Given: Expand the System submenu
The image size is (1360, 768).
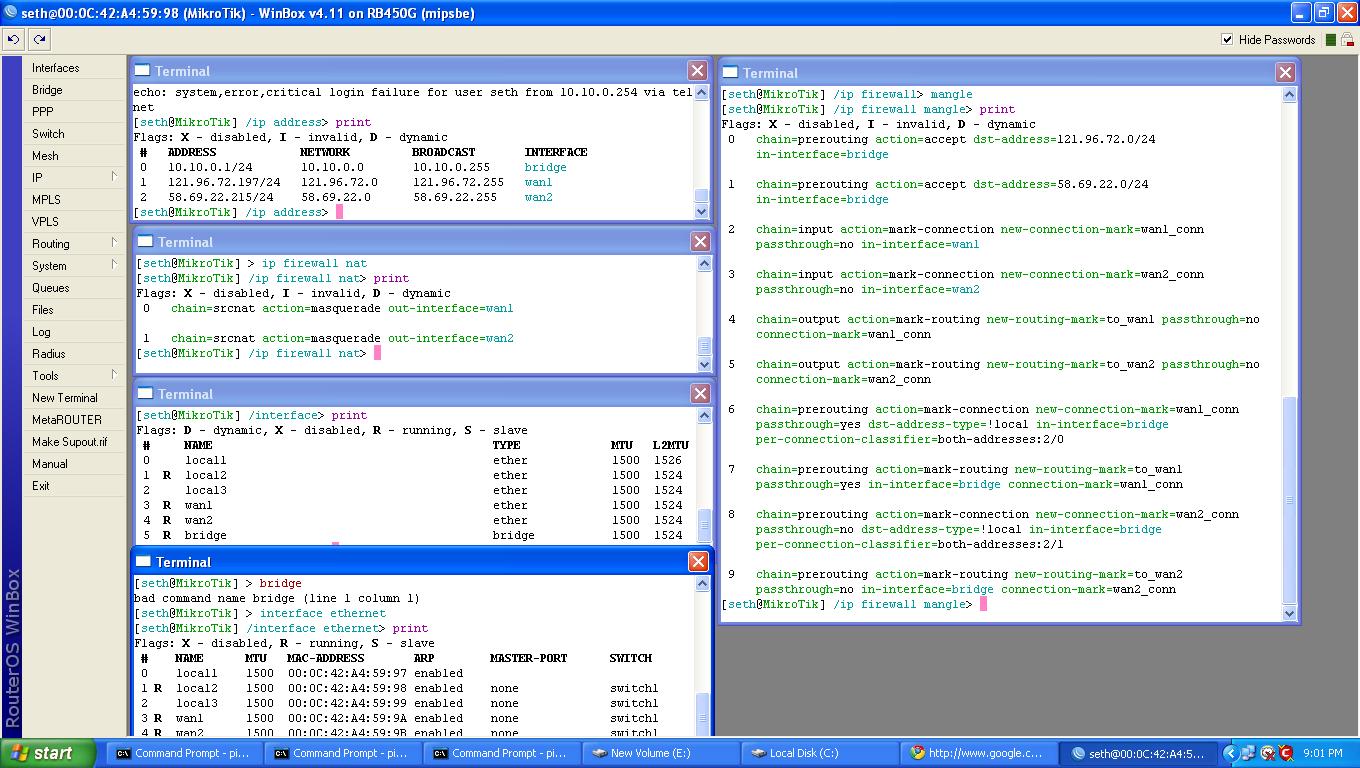Looking at the screenshot, I should (74, 266).
